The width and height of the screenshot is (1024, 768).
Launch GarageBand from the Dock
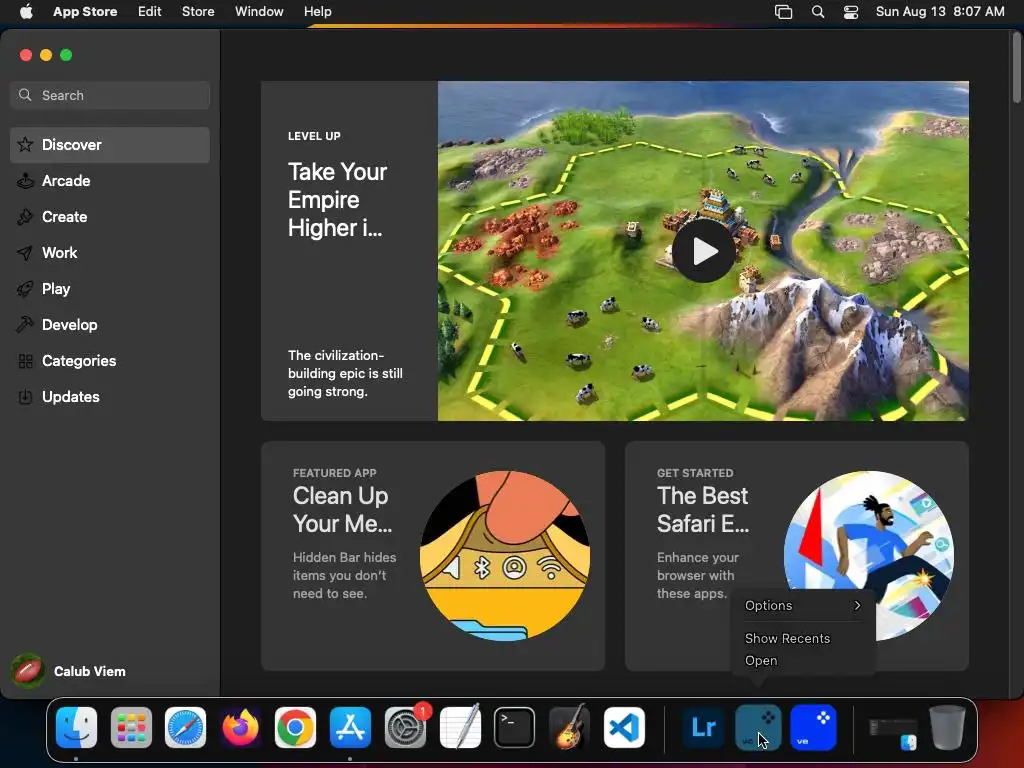(569, 727)
